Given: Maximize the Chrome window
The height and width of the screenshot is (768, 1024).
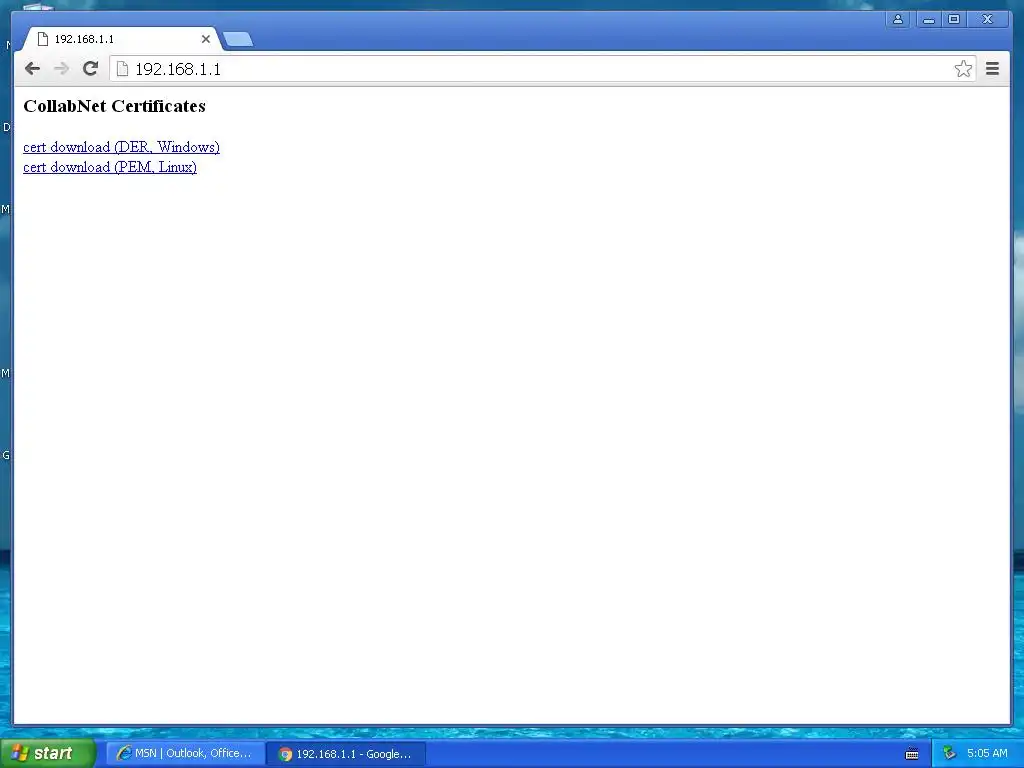Looking at the screenshot, I should point(954,20).
